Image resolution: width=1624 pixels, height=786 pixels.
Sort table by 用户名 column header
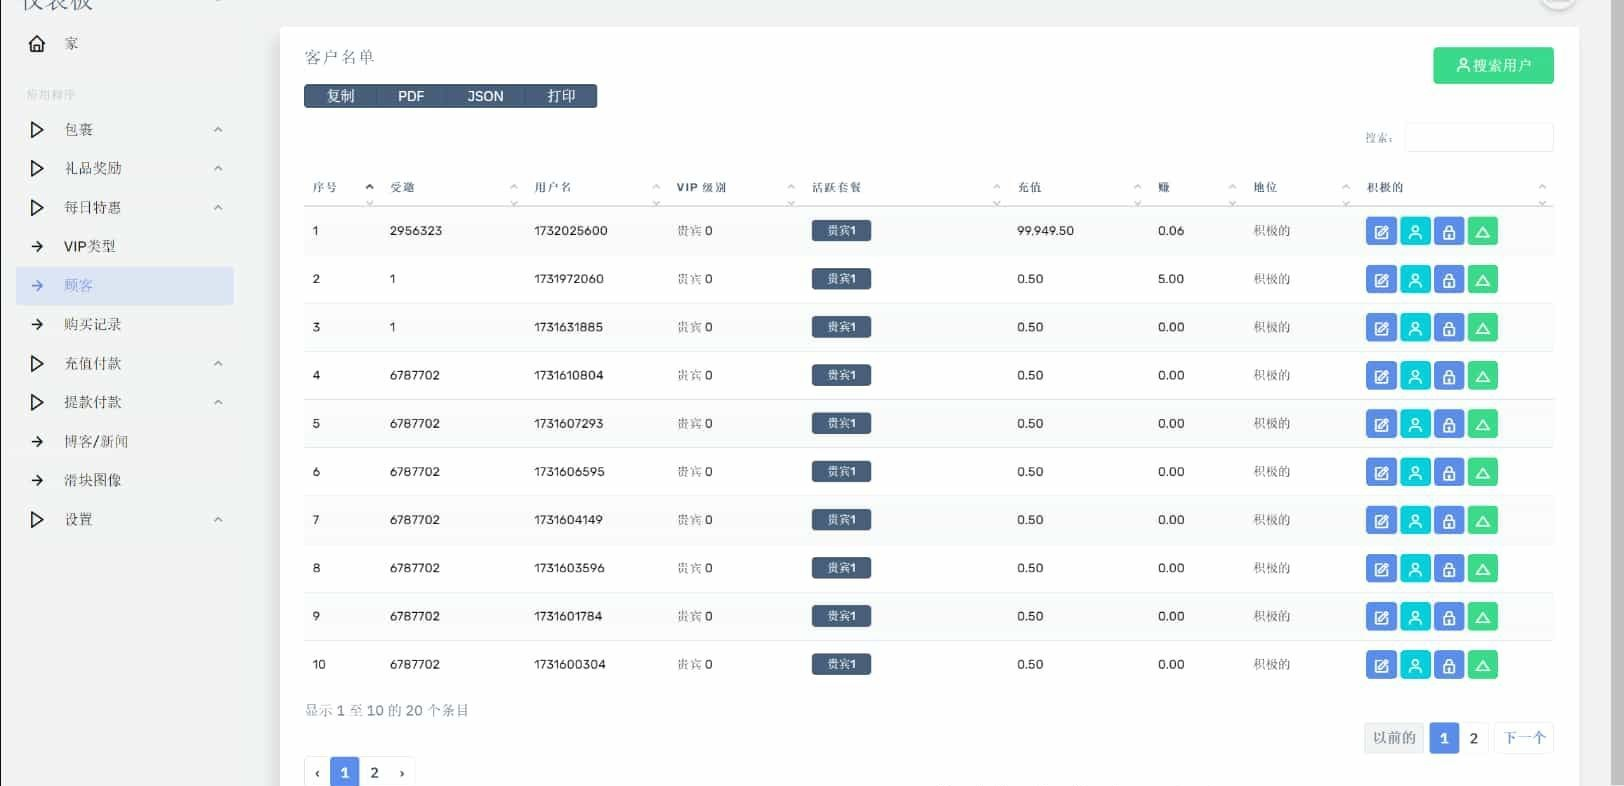(553, 188)
